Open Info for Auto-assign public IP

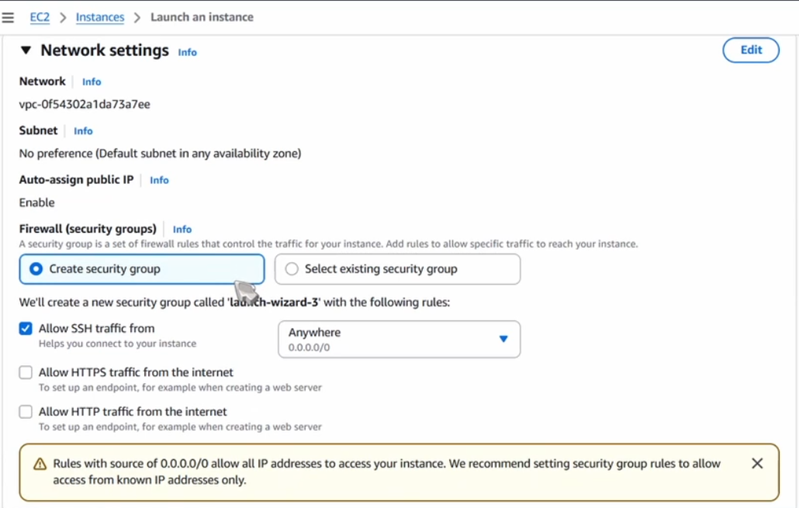point(159,180)
